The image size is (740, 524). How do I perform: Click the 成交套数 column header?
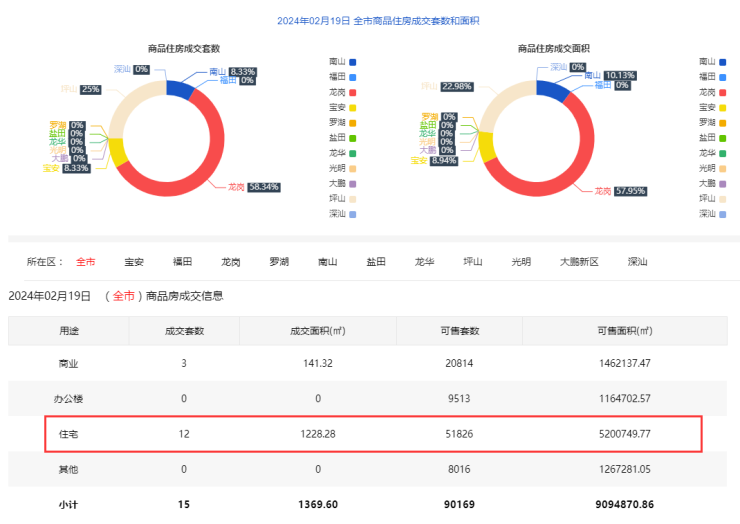(184, 330)
